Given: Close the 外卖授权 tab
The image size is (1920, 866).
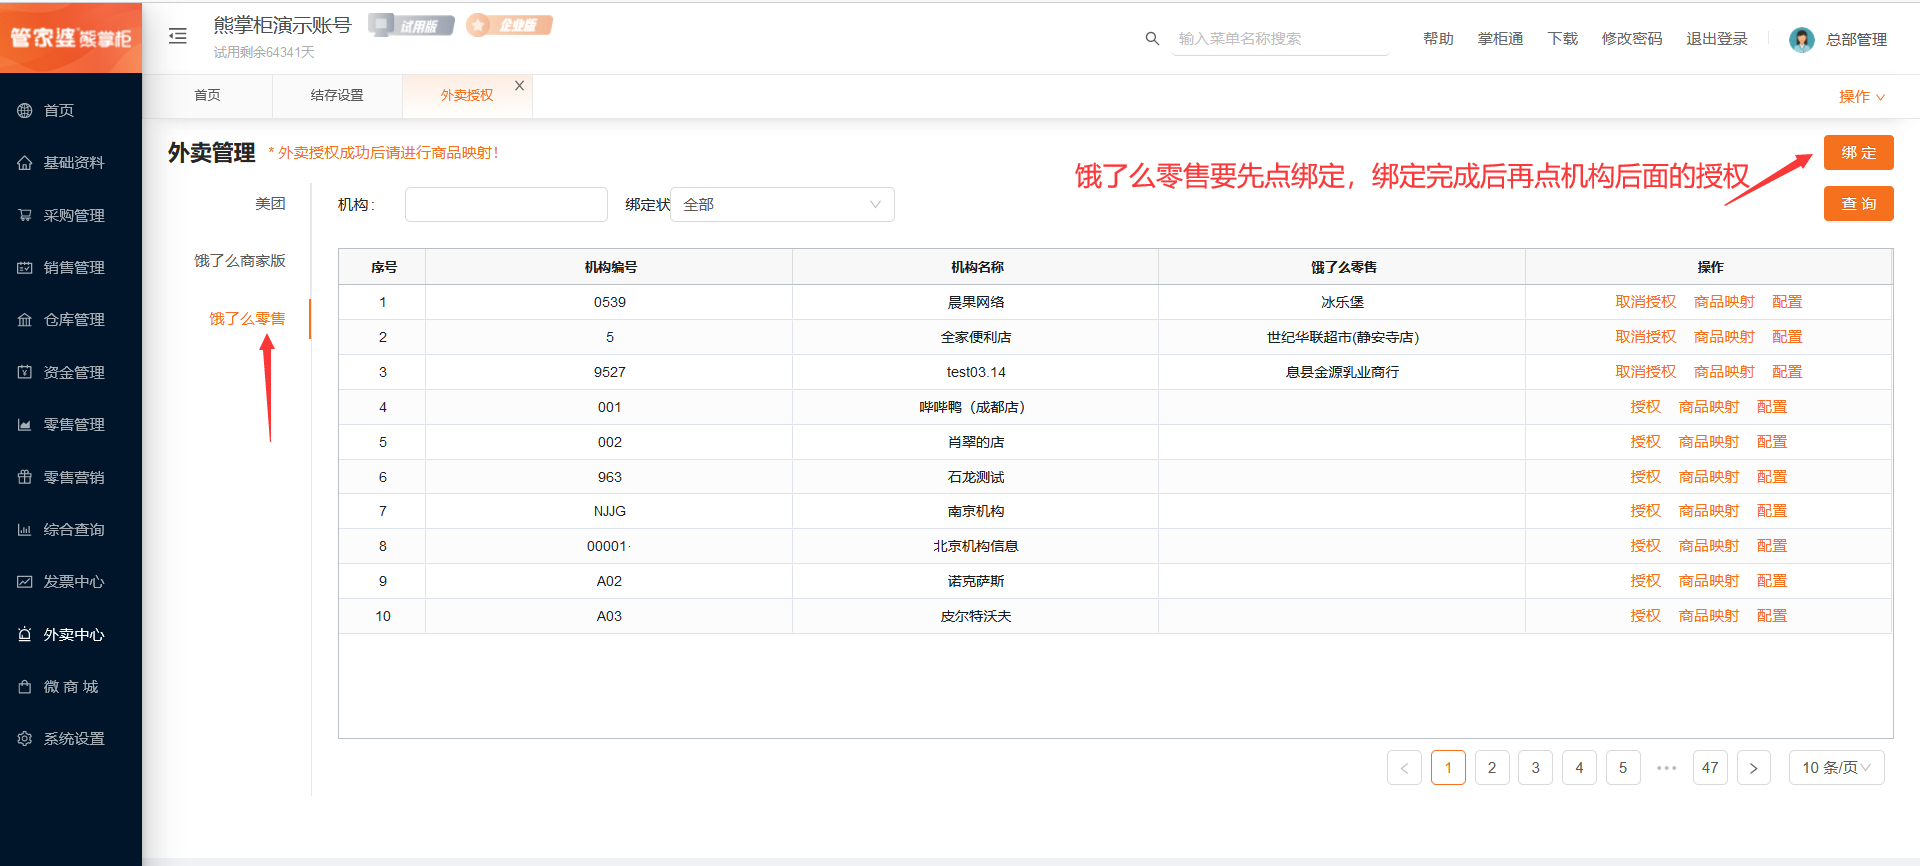Looking at the screenshot, I should (x=519, y=86).
